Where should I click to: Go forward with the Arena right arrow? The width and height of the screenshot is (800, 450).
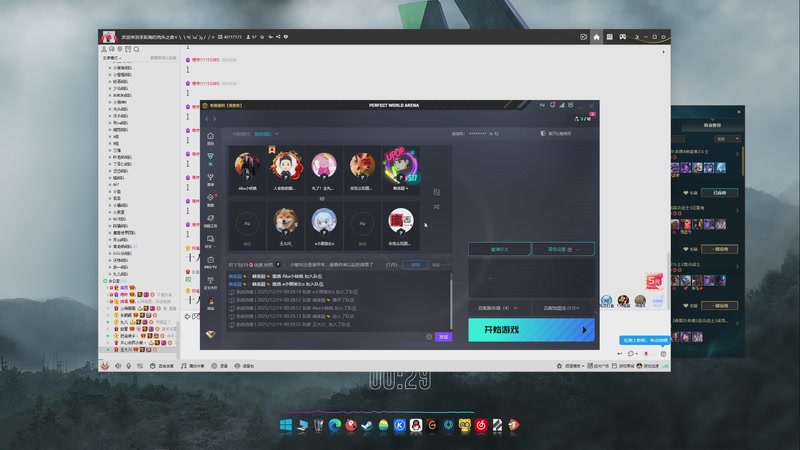pos(215,118)
